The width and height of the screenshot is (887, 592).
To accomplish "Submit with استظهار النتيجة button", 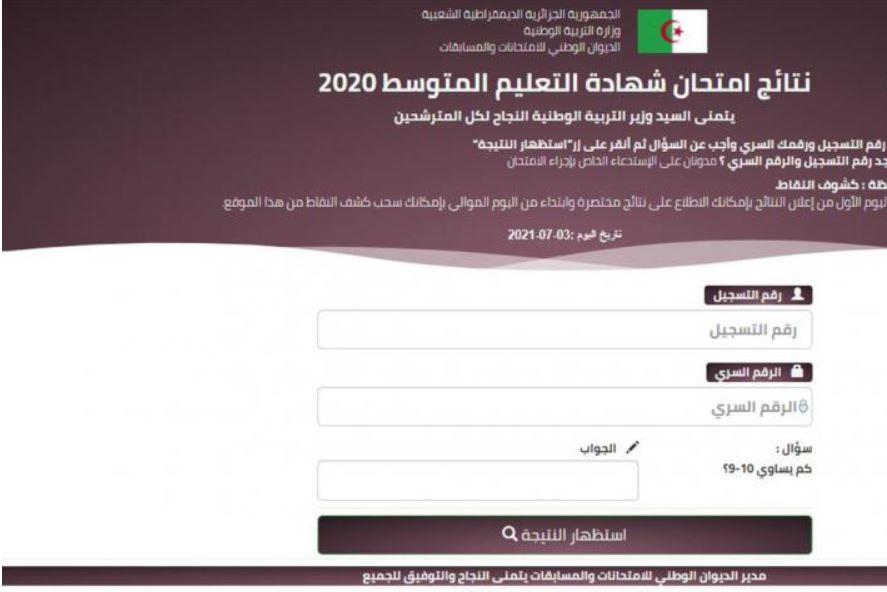I will click(x=565, y=534).
